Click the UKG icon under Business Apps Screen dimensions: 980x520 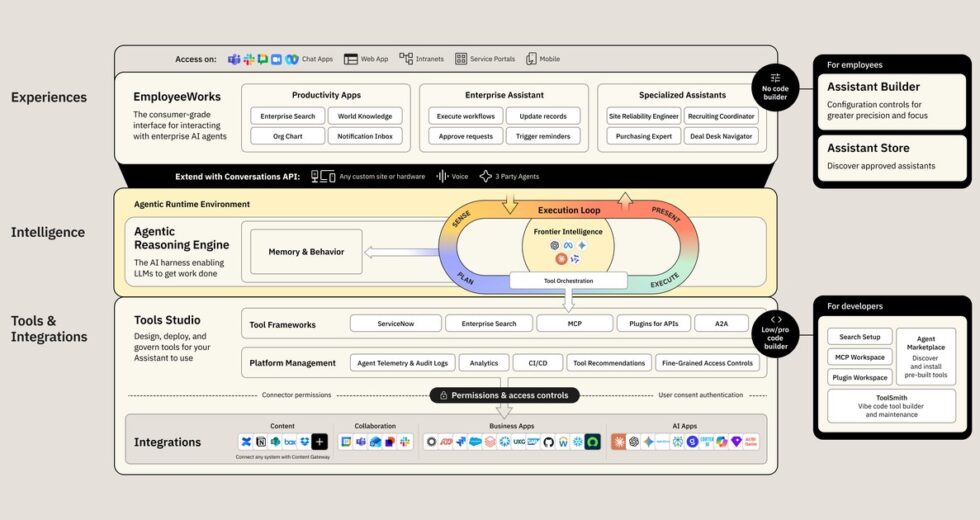[x=519, y=442]
